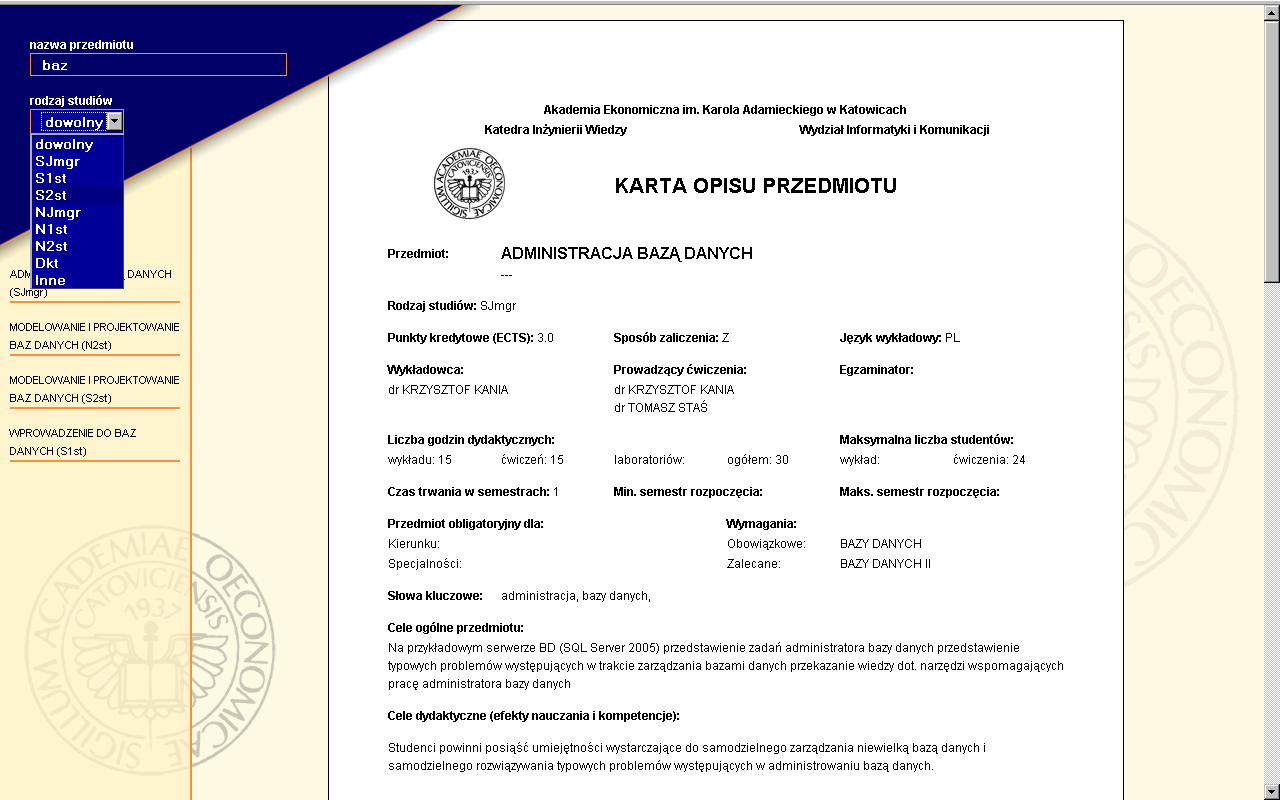Choose 'S2st' from the study type list
The height and width of the screenshot is (800, 1280).
click(x=78, y=195)
